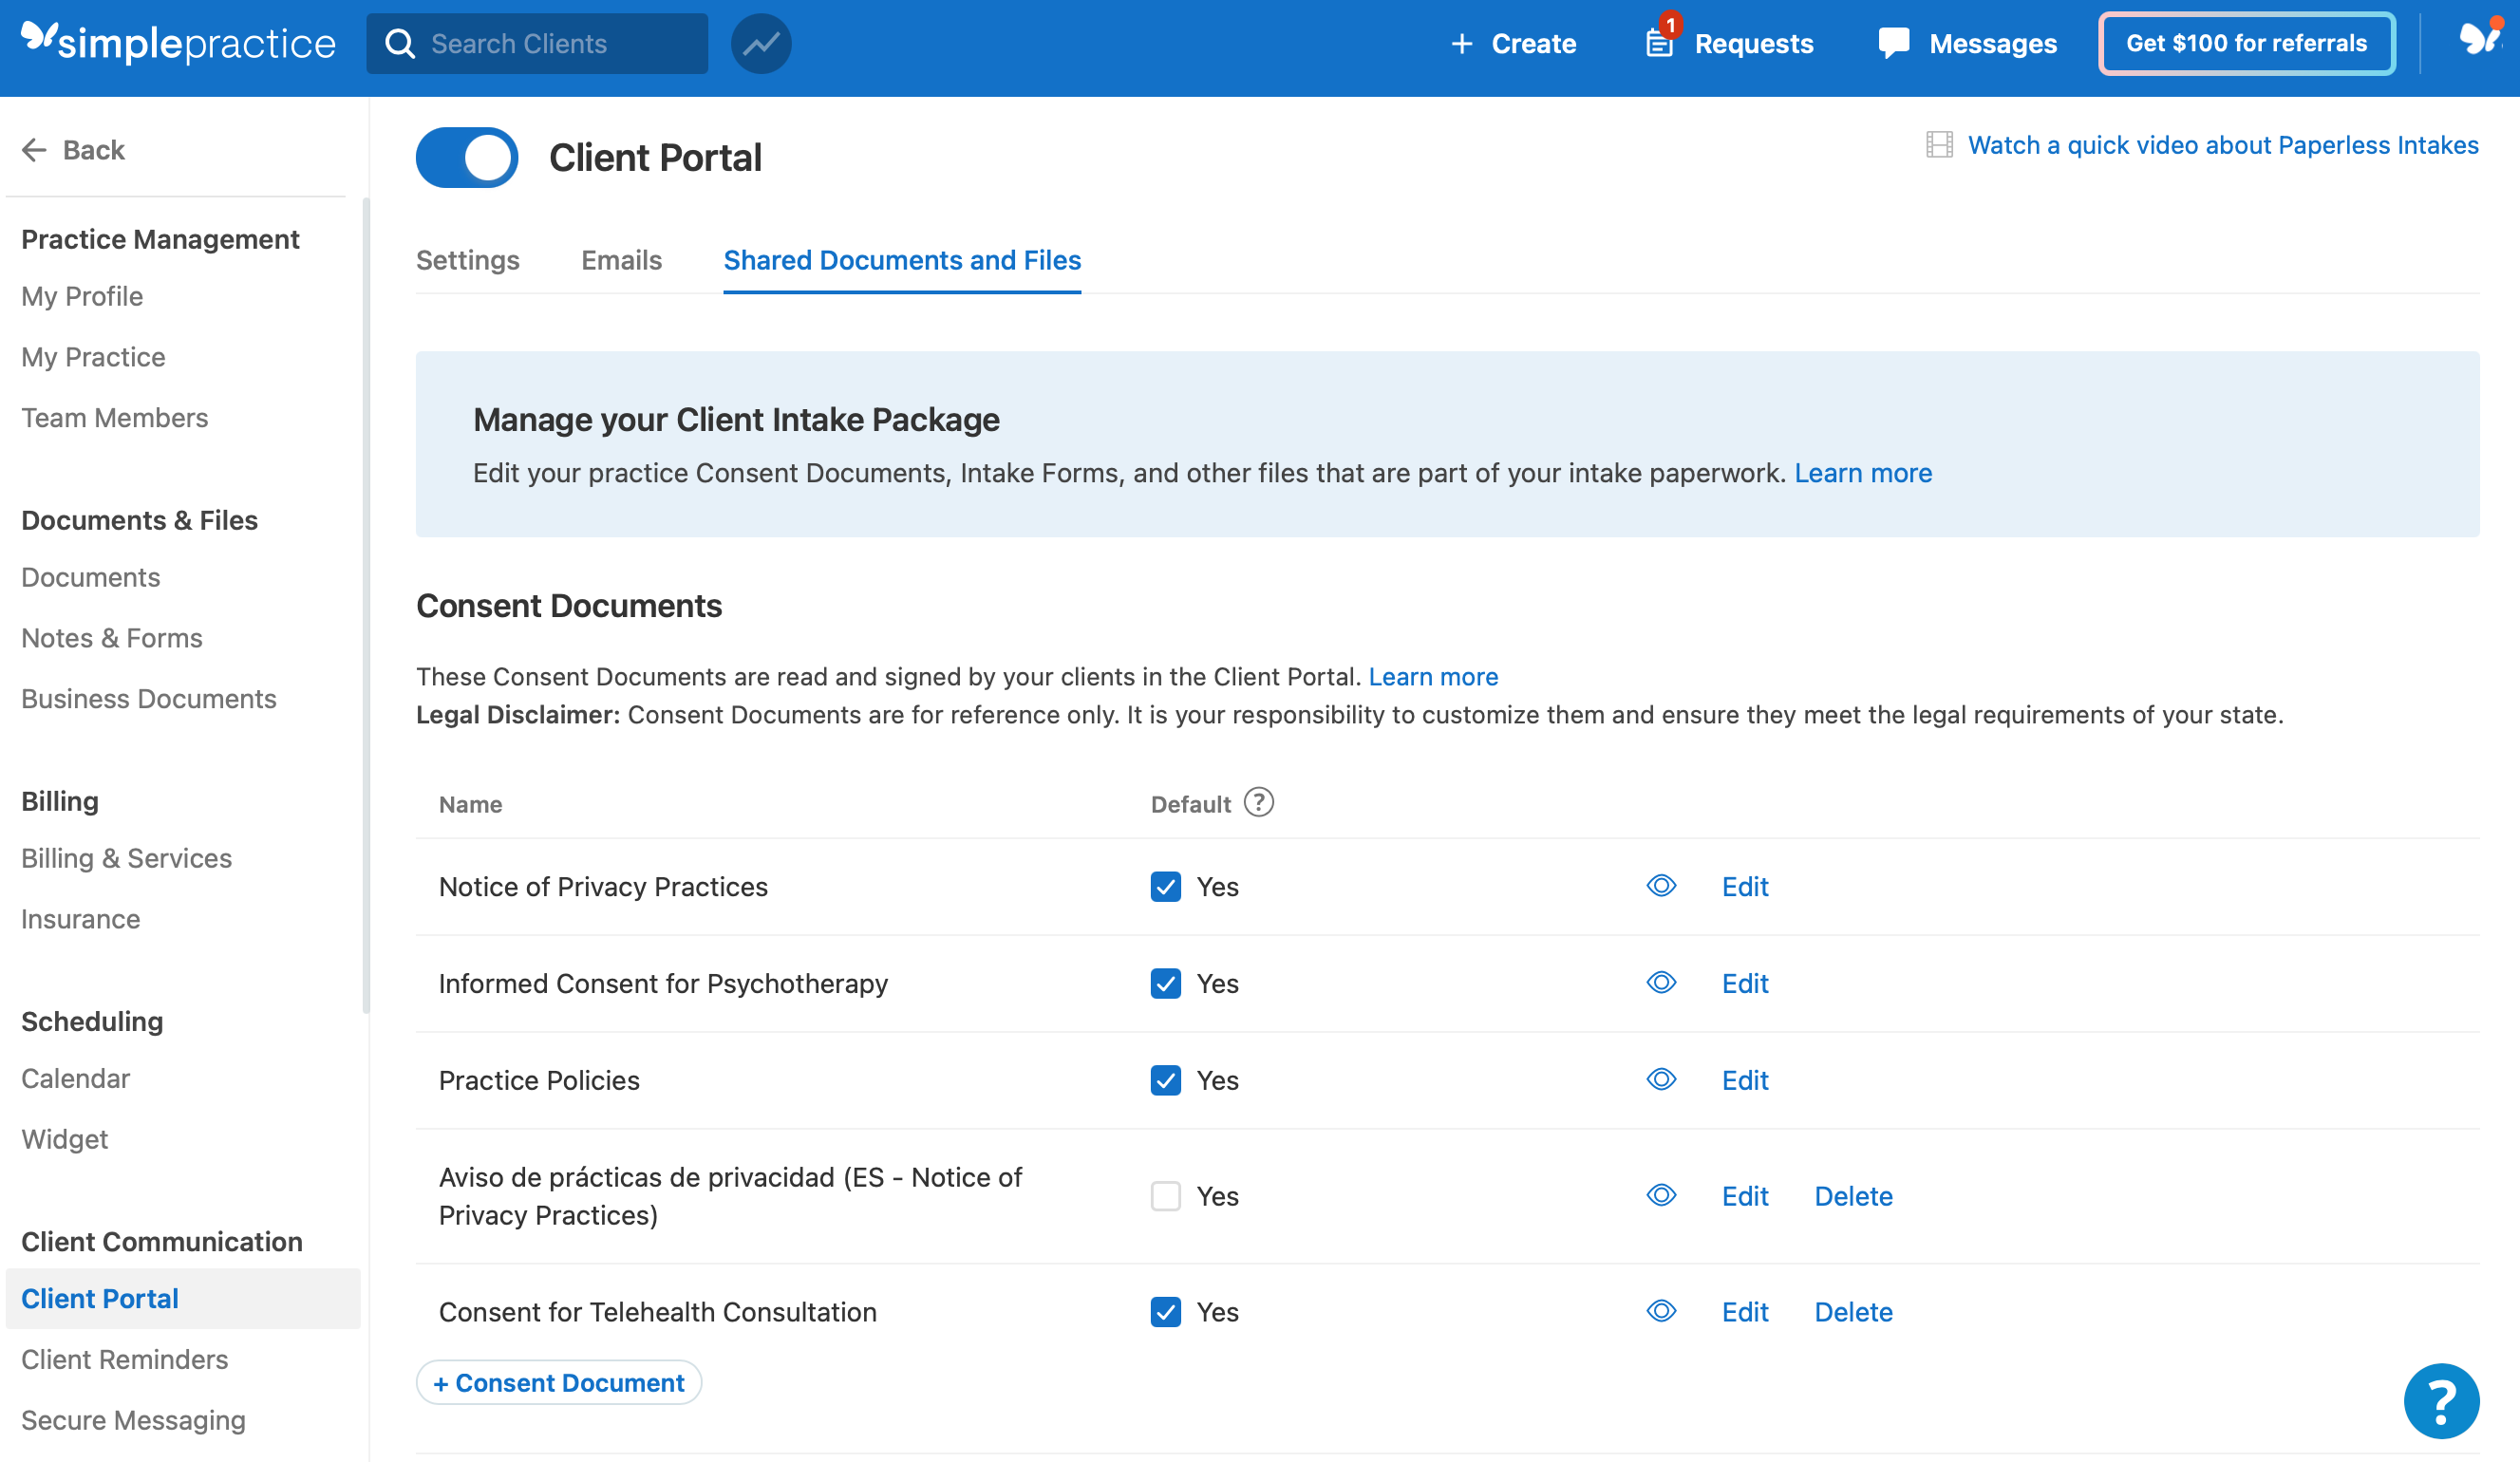Switch to the Emails tab
2520x1462 pixels.
[621, 260]
